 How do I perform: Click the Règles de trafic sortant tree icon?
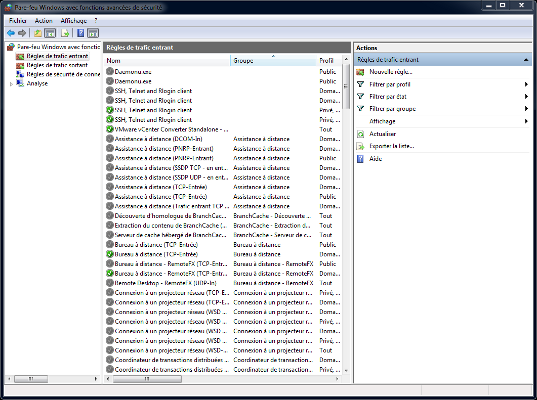(20, 65)
